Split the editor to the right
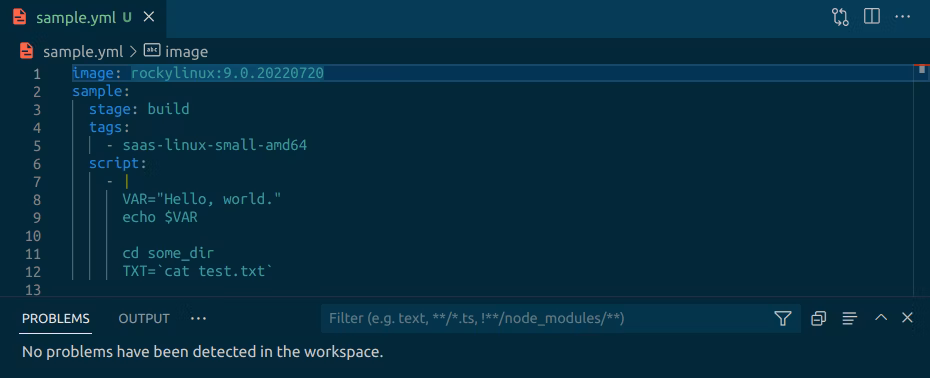This screenshot has width=930, height=378. 871,17
